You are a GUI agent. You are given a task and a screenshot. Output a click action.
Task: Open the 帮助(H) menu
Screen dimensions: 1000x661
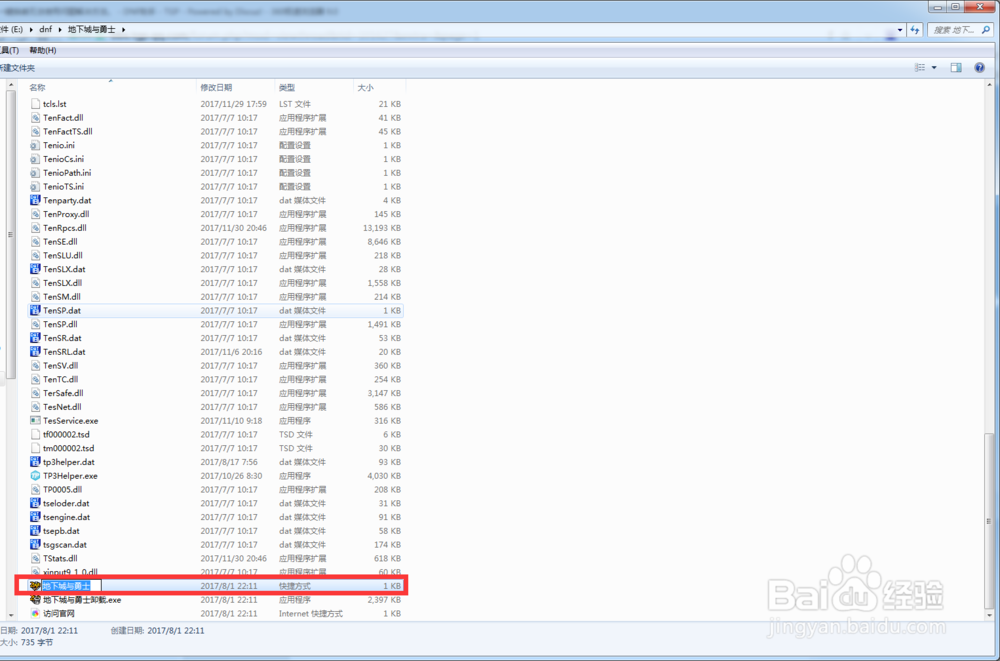click(43, 50)
